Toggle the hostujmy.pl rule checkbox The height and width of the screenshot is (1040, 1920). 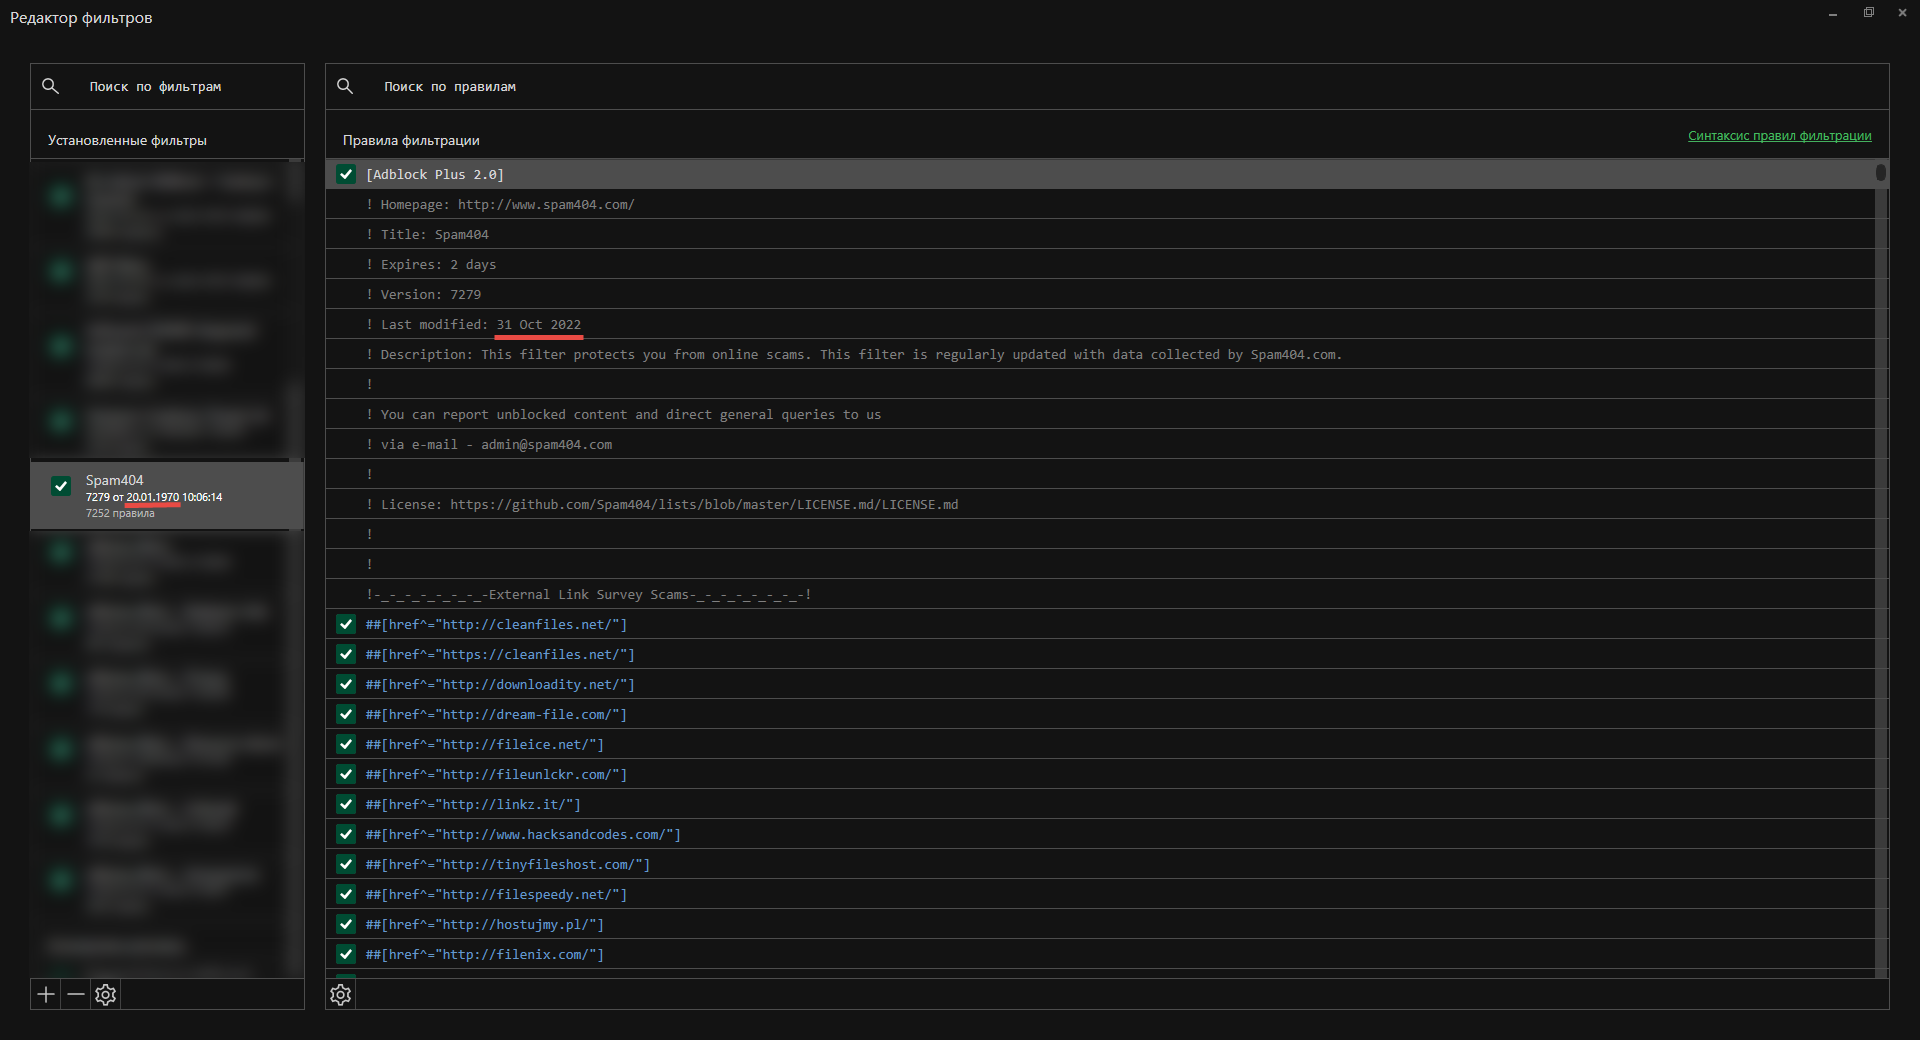tap(346, 924)
